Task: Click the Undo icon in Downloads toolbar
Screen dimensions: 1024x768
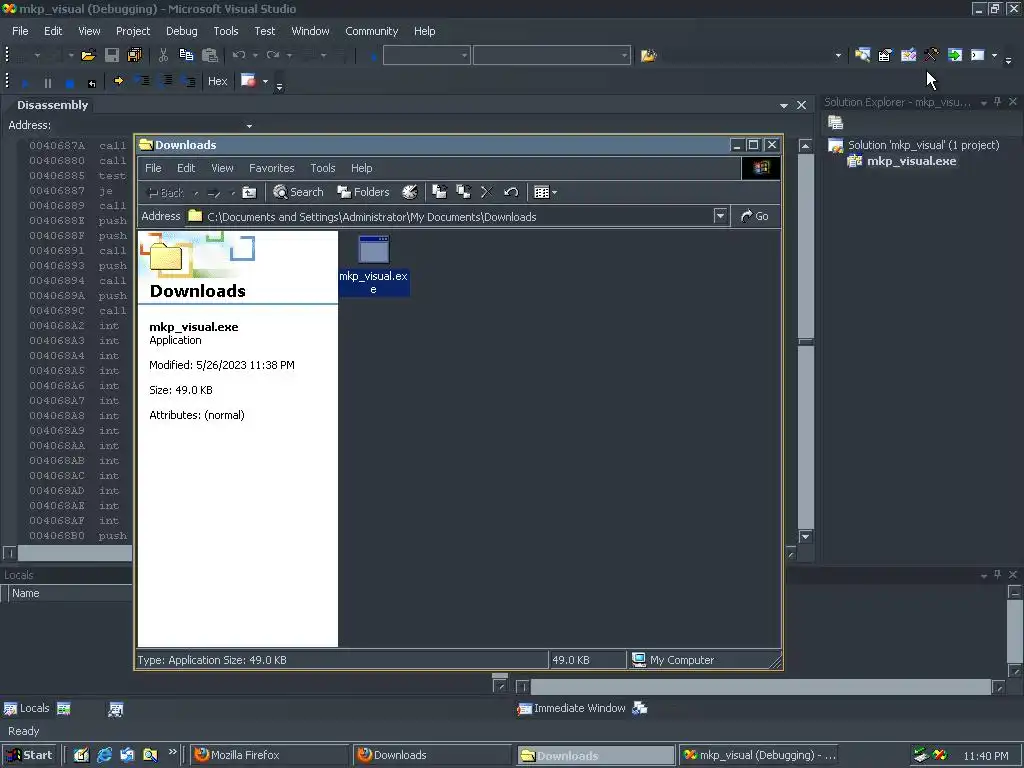Action: coord(511,192)
